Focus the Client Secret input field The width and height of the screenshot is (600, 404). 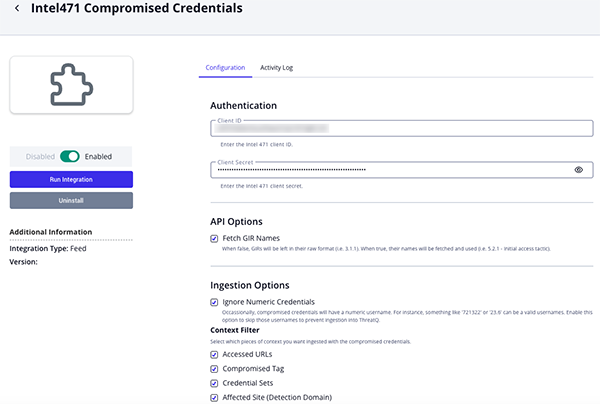[x=402, y=170]
